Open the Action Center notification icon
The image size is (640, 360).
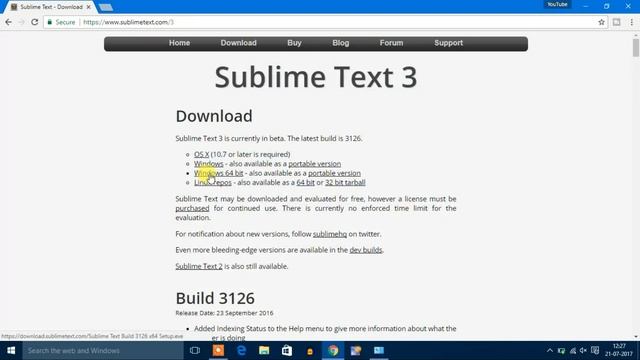pos(595,351)
